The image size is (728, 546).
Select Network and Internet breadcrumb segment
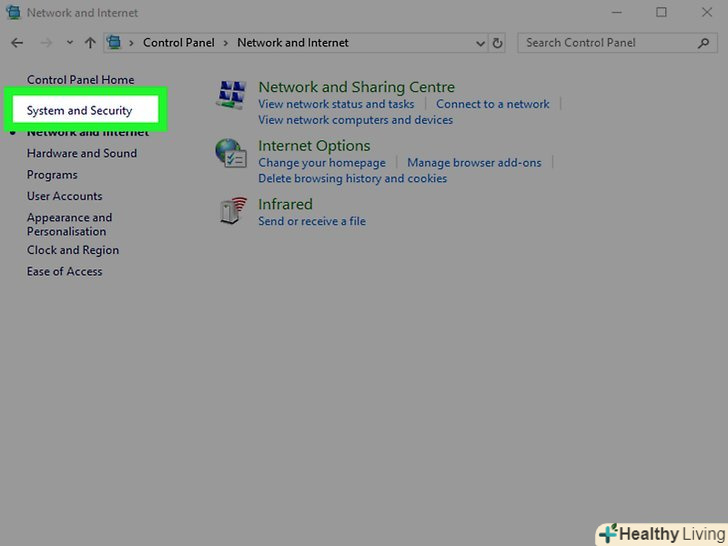(293, 43)
